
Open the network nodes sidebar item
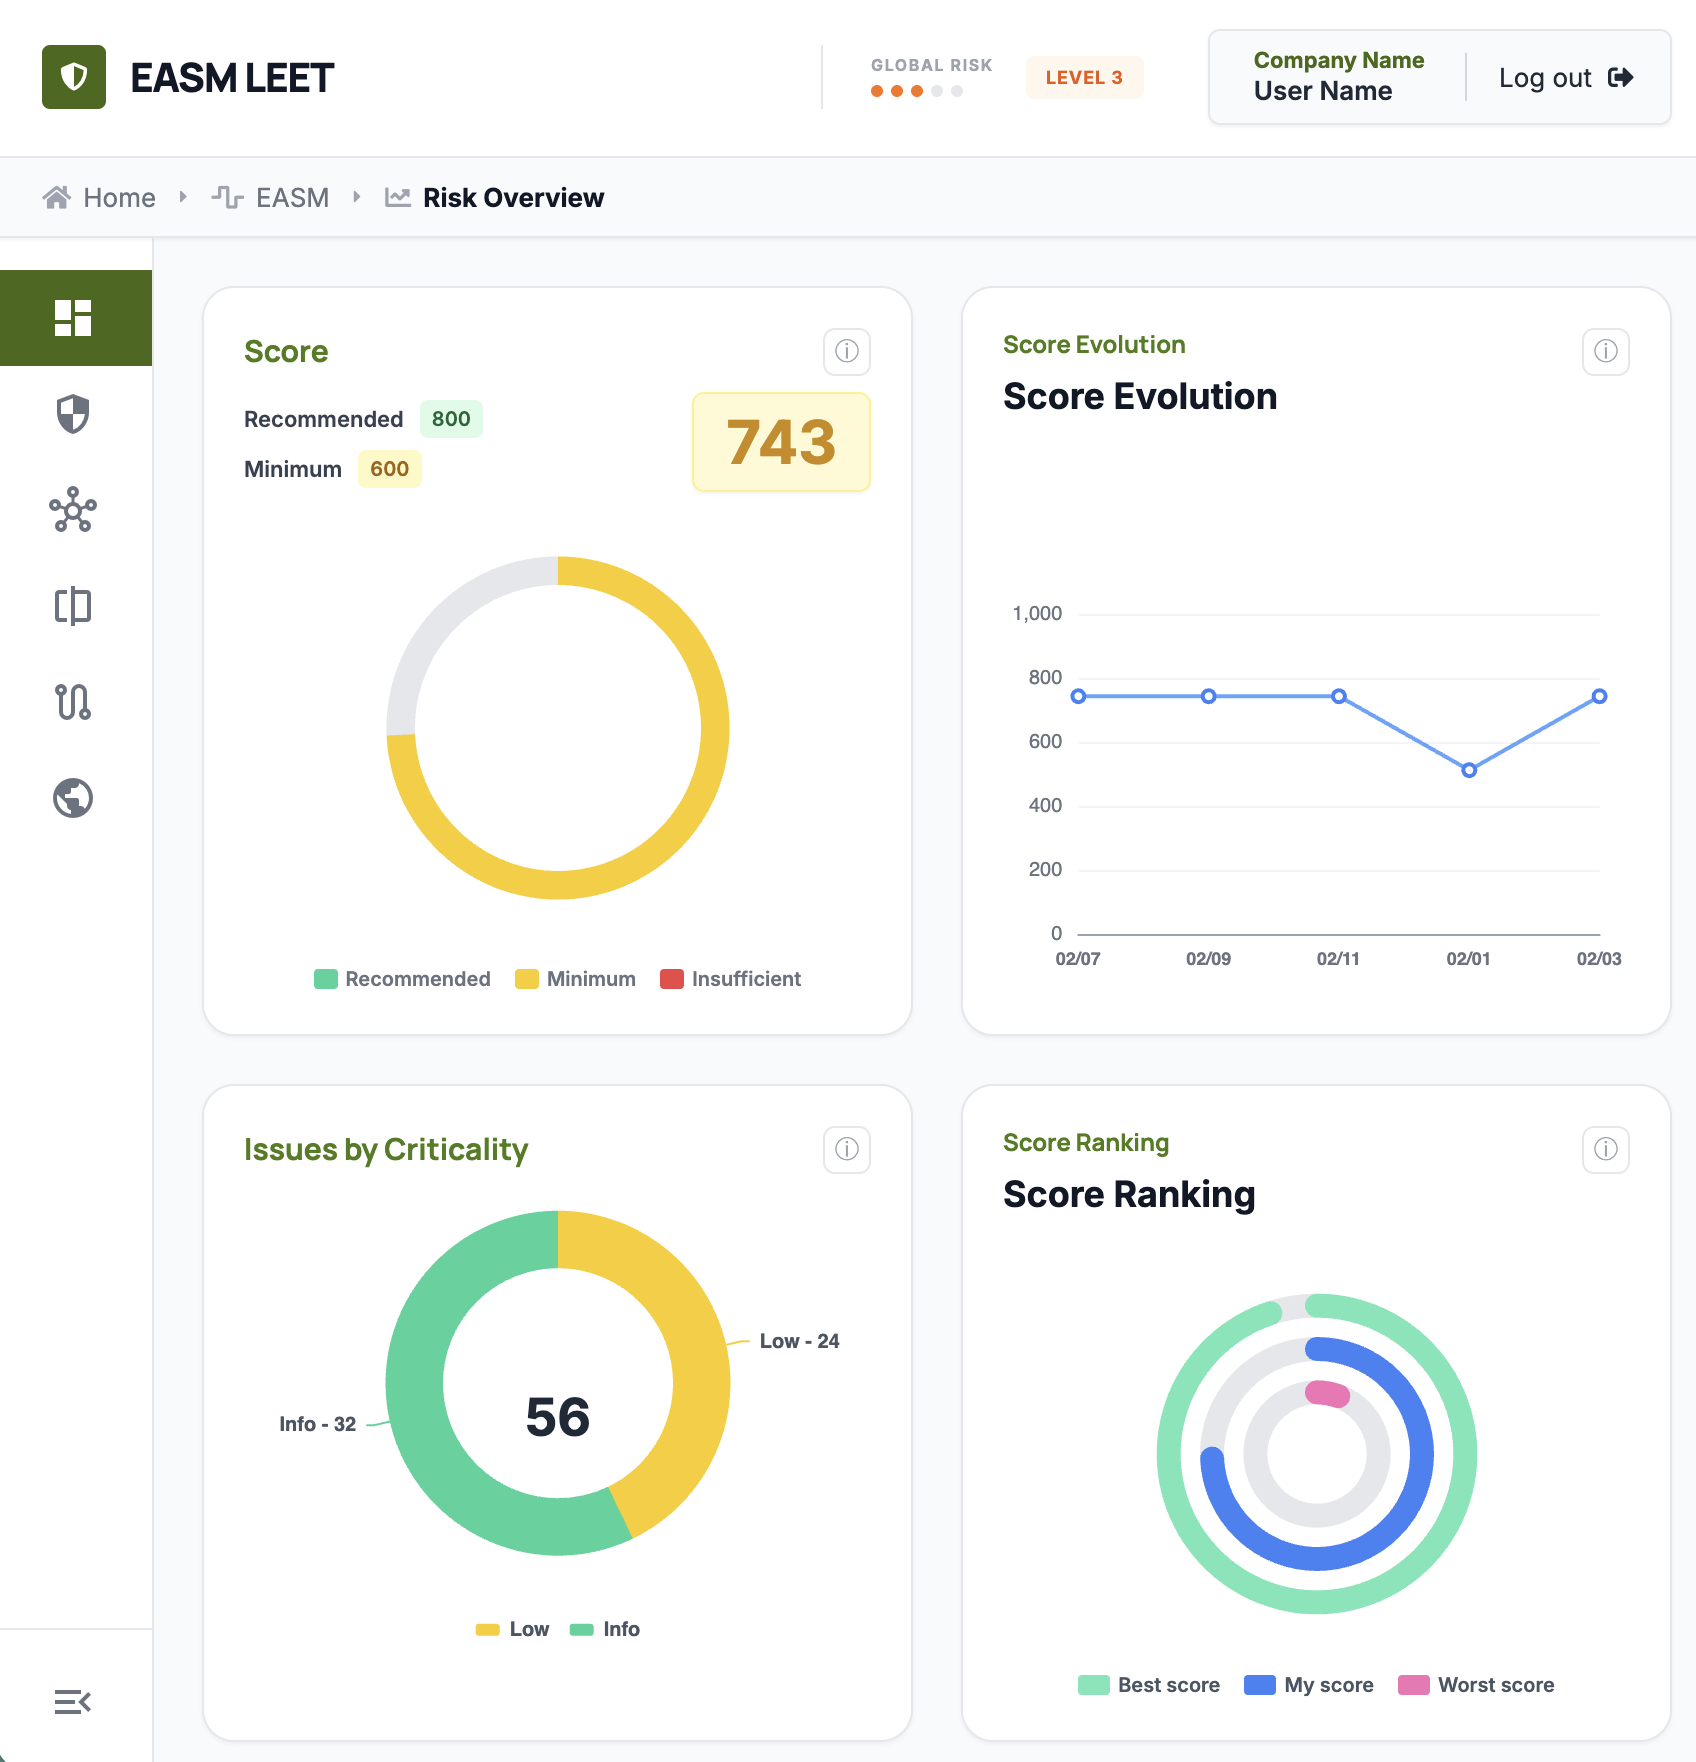[x=73, y=510]
